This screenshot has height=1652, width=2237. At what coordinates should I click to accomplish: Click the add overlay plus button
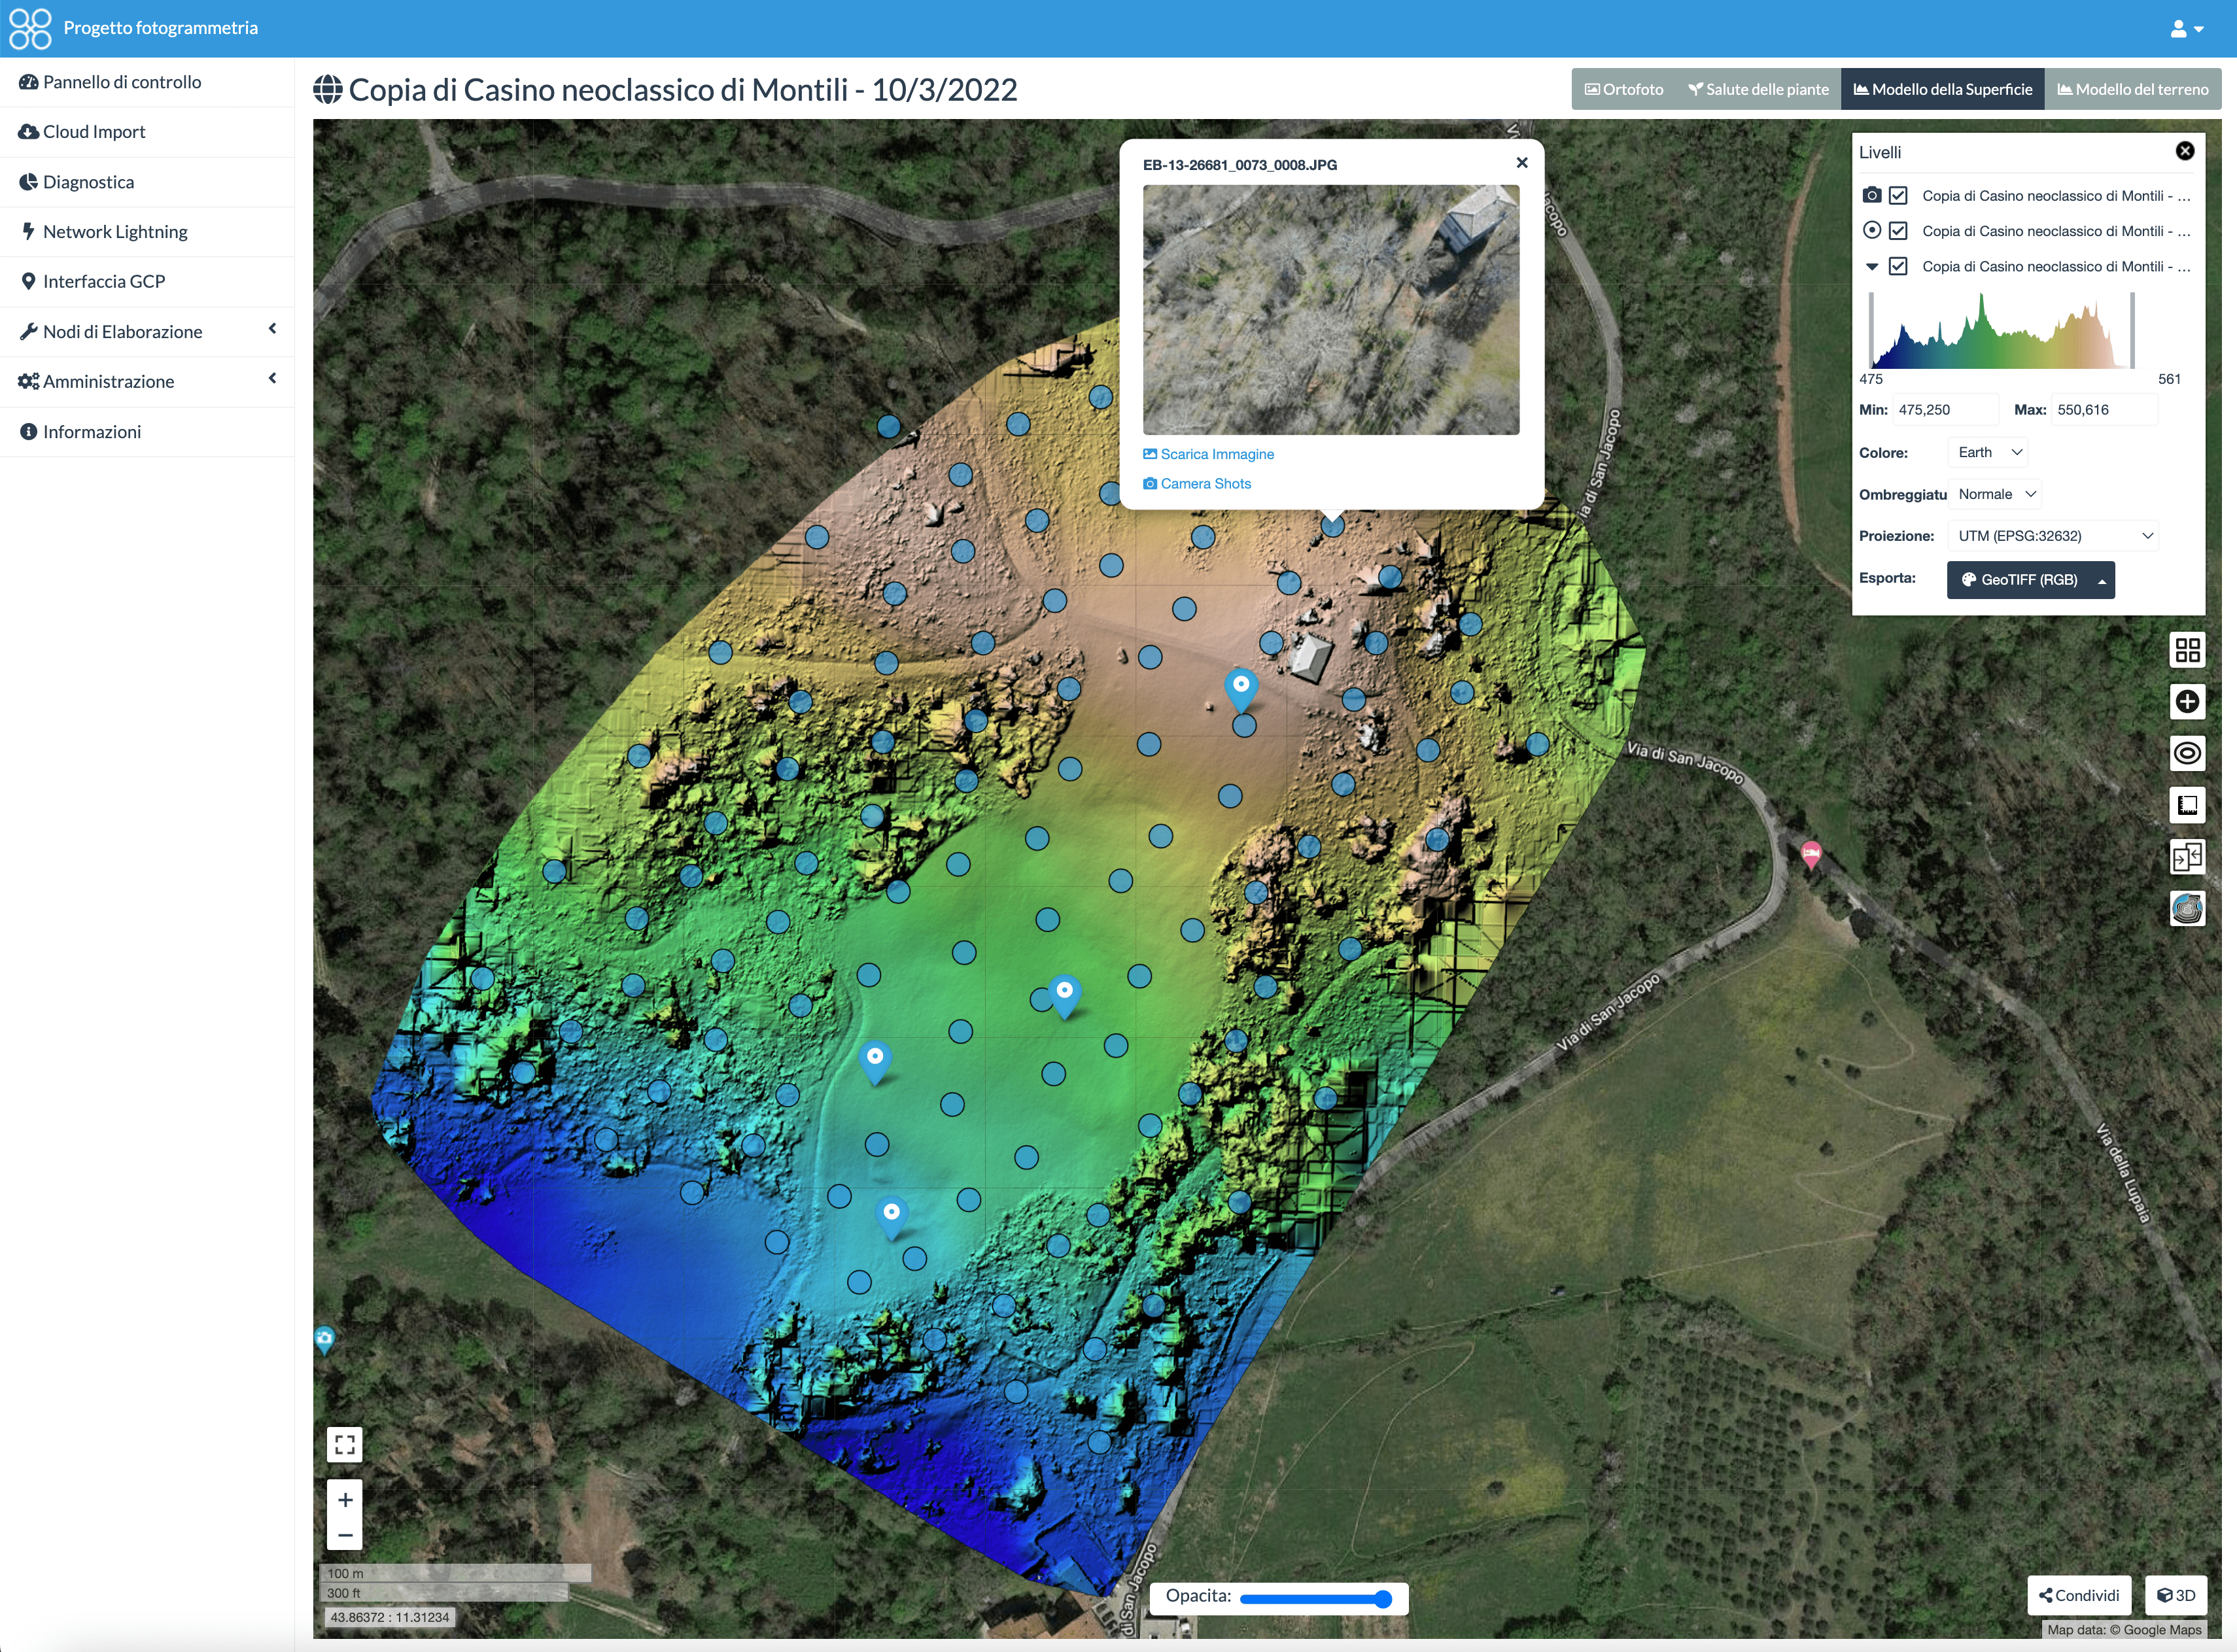coord(2188,702)
